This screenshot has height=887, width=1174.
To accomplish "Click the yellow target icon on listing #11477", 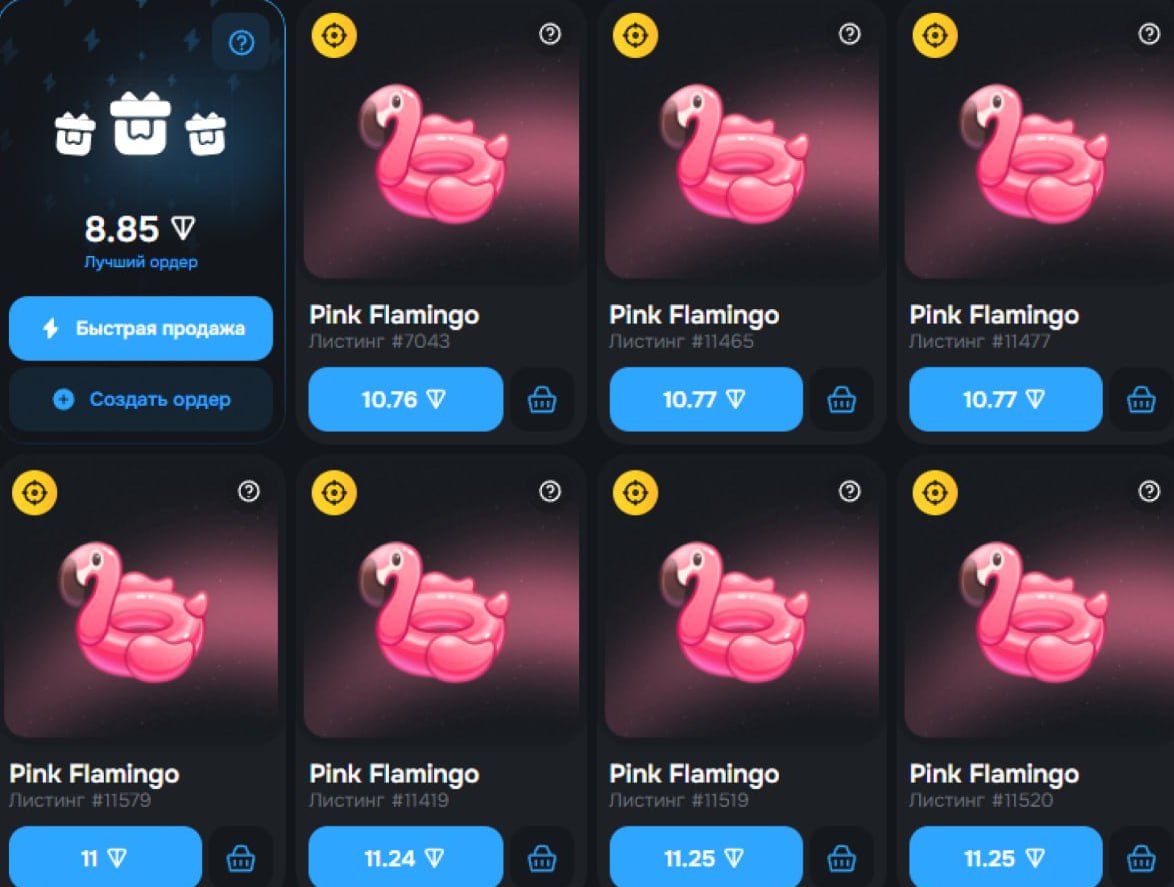I will (x=934, y=35).
